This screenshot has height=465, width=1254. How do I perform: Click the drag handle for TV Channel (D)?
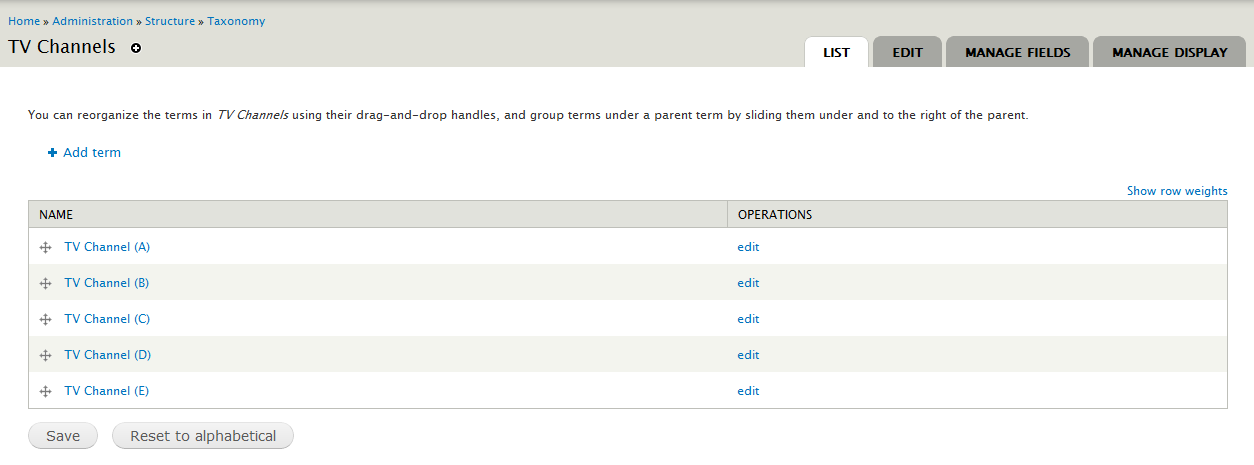click(45, 355)
